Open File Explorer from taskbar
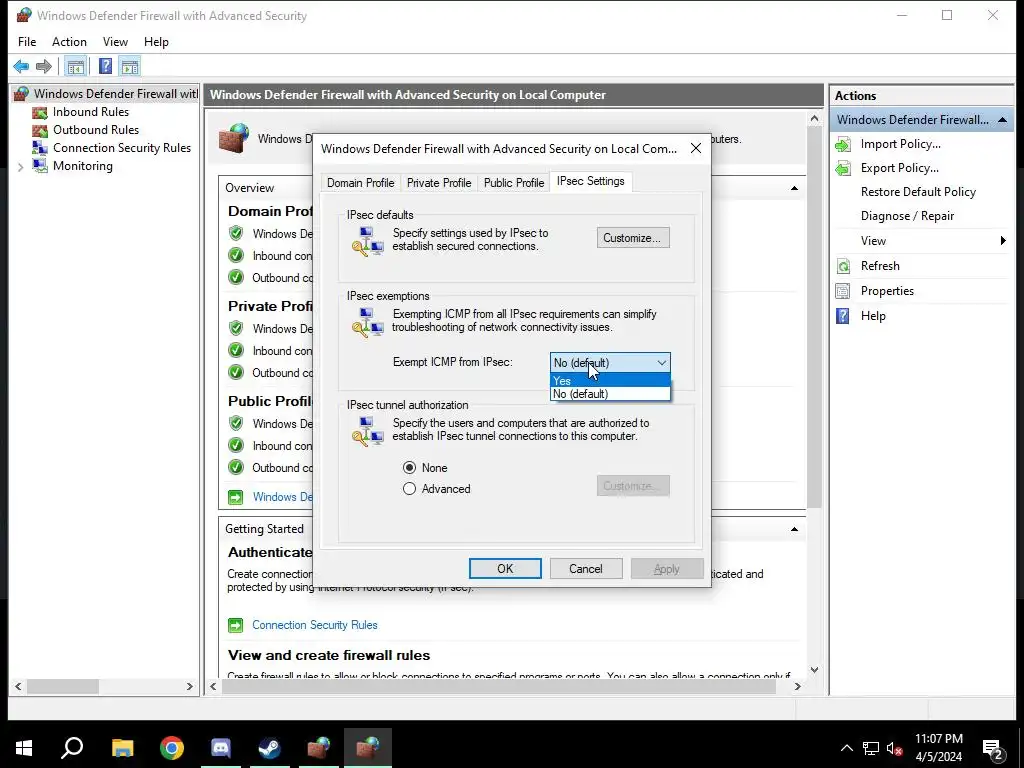Viewport: 1024px width, 768px height. tap(122, 747)
